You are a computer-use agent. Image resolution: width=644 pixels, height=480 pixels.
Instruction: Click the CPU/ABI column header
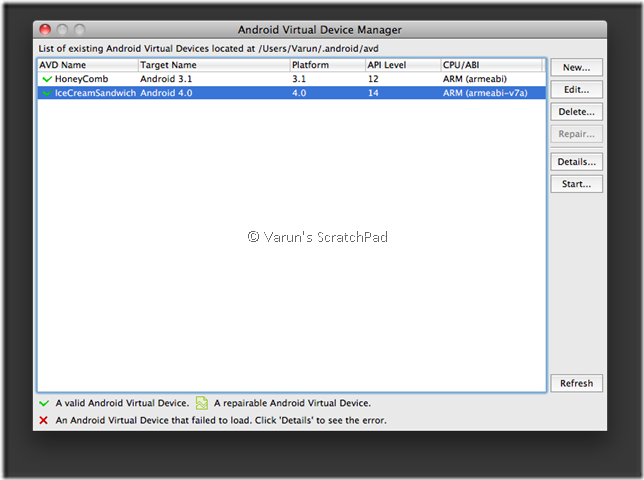[492, 65]
